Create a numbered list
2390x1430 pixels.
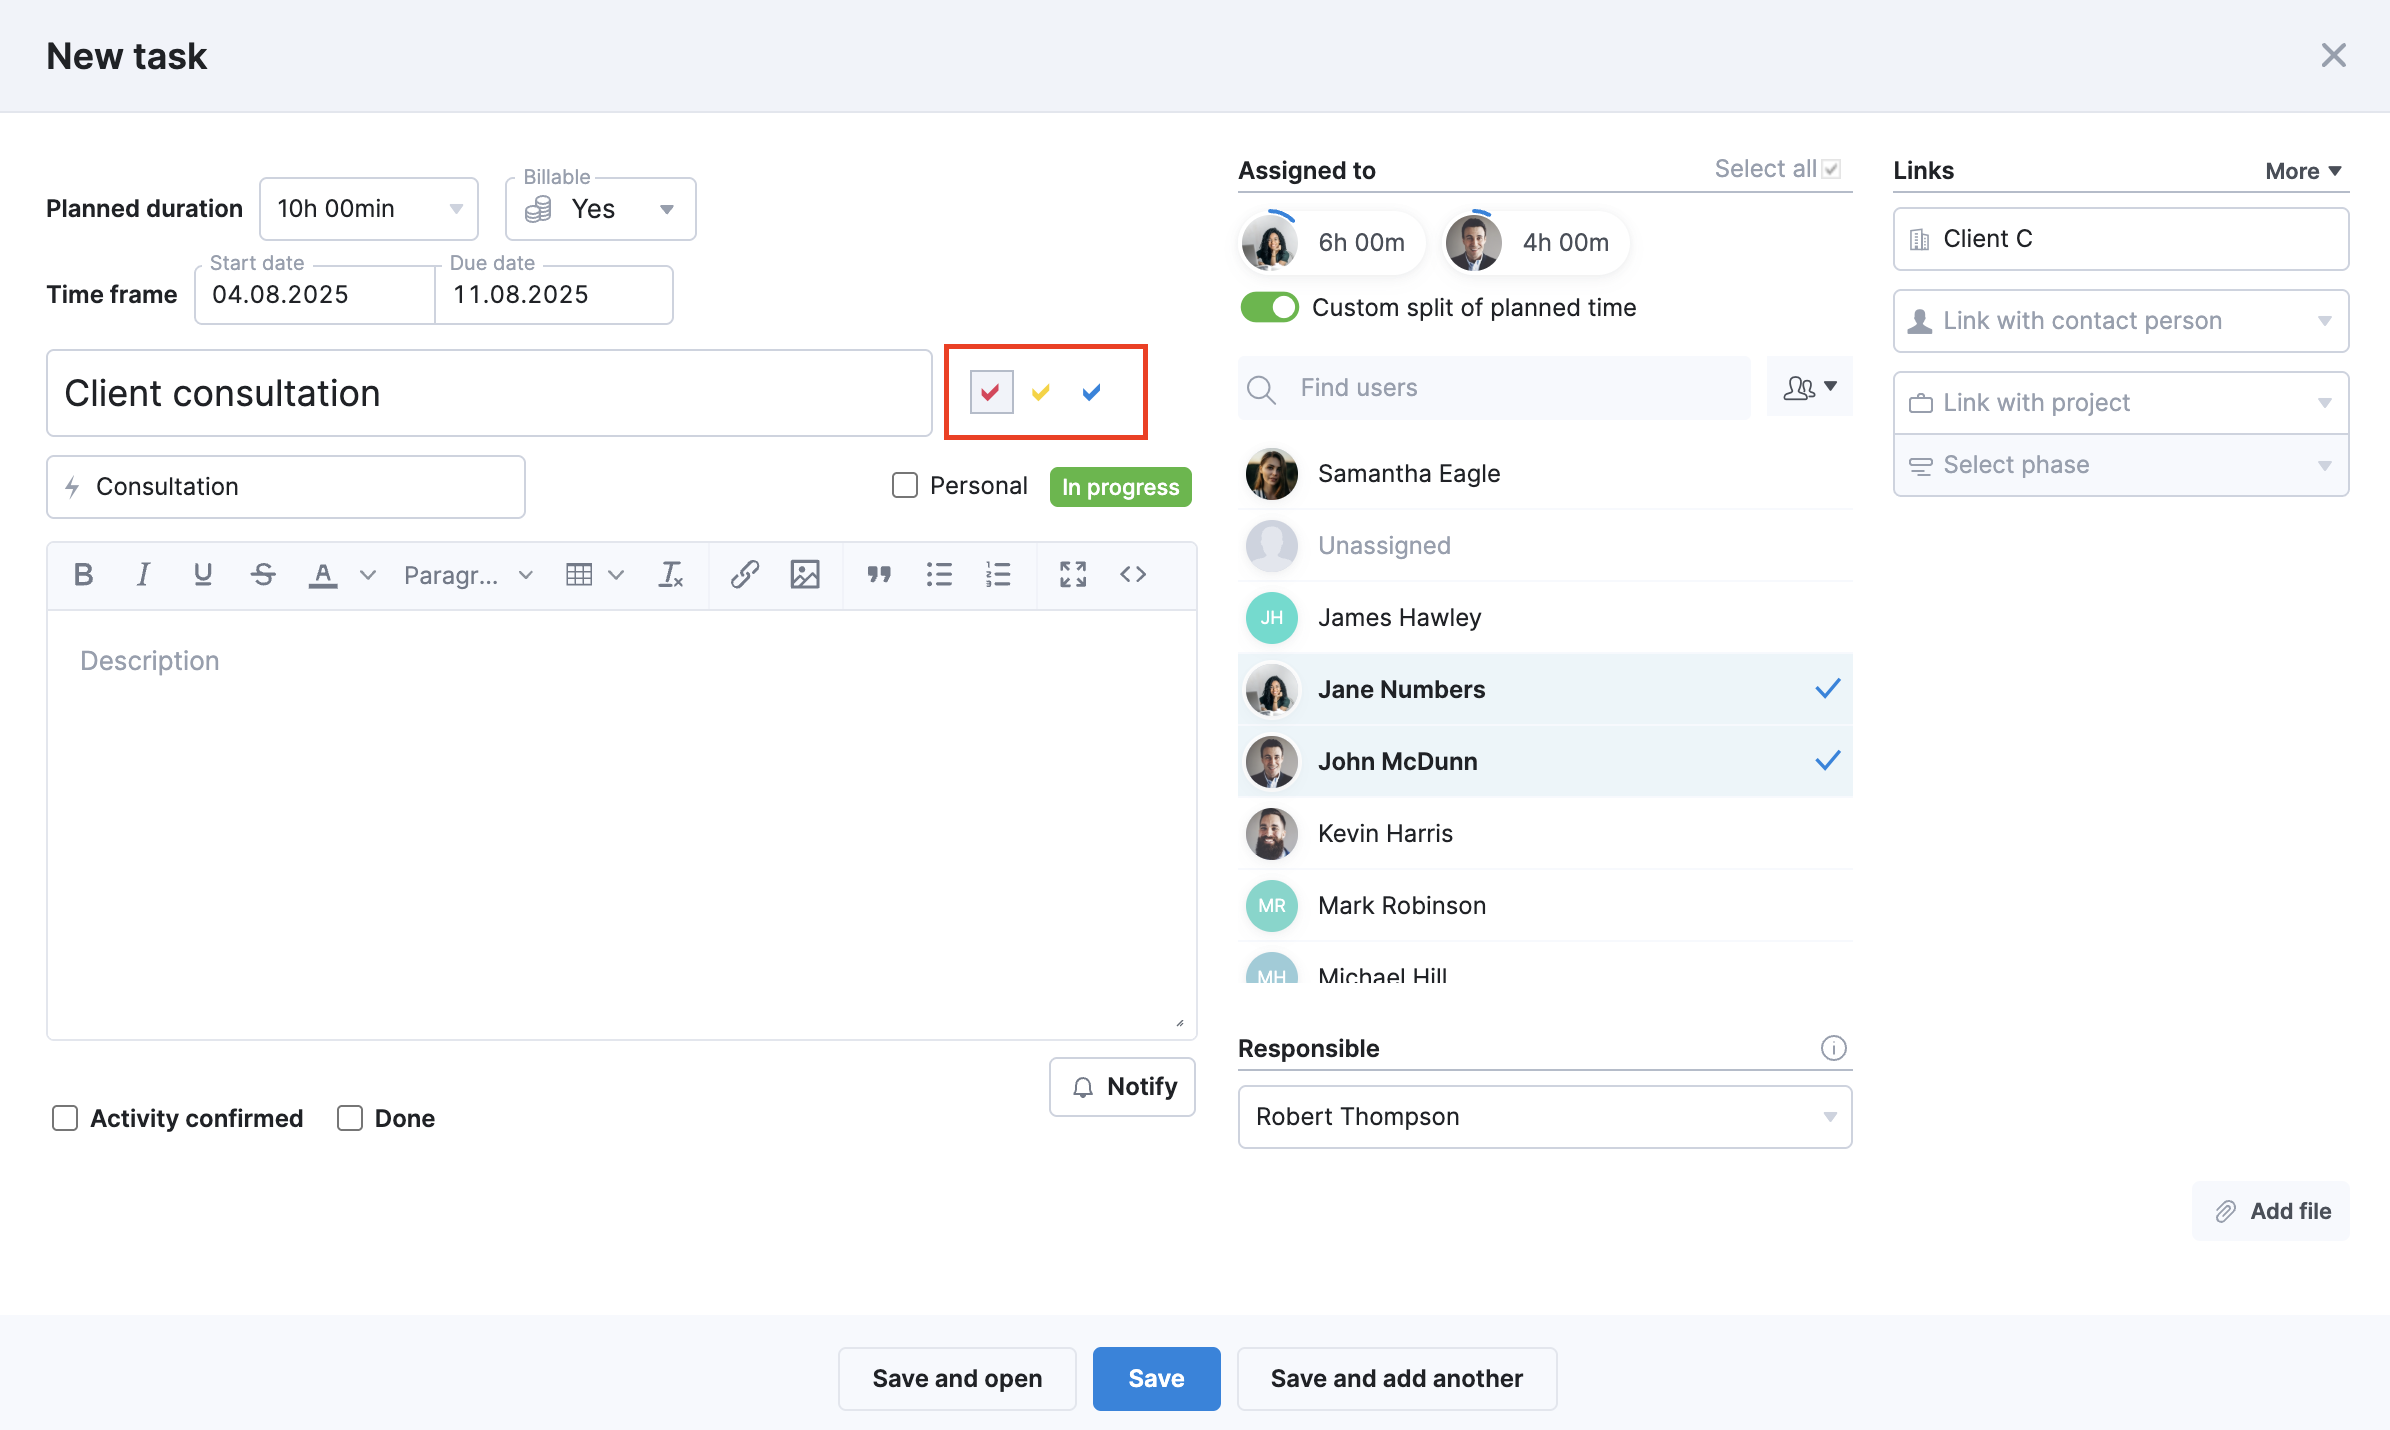tap(998, 575)
